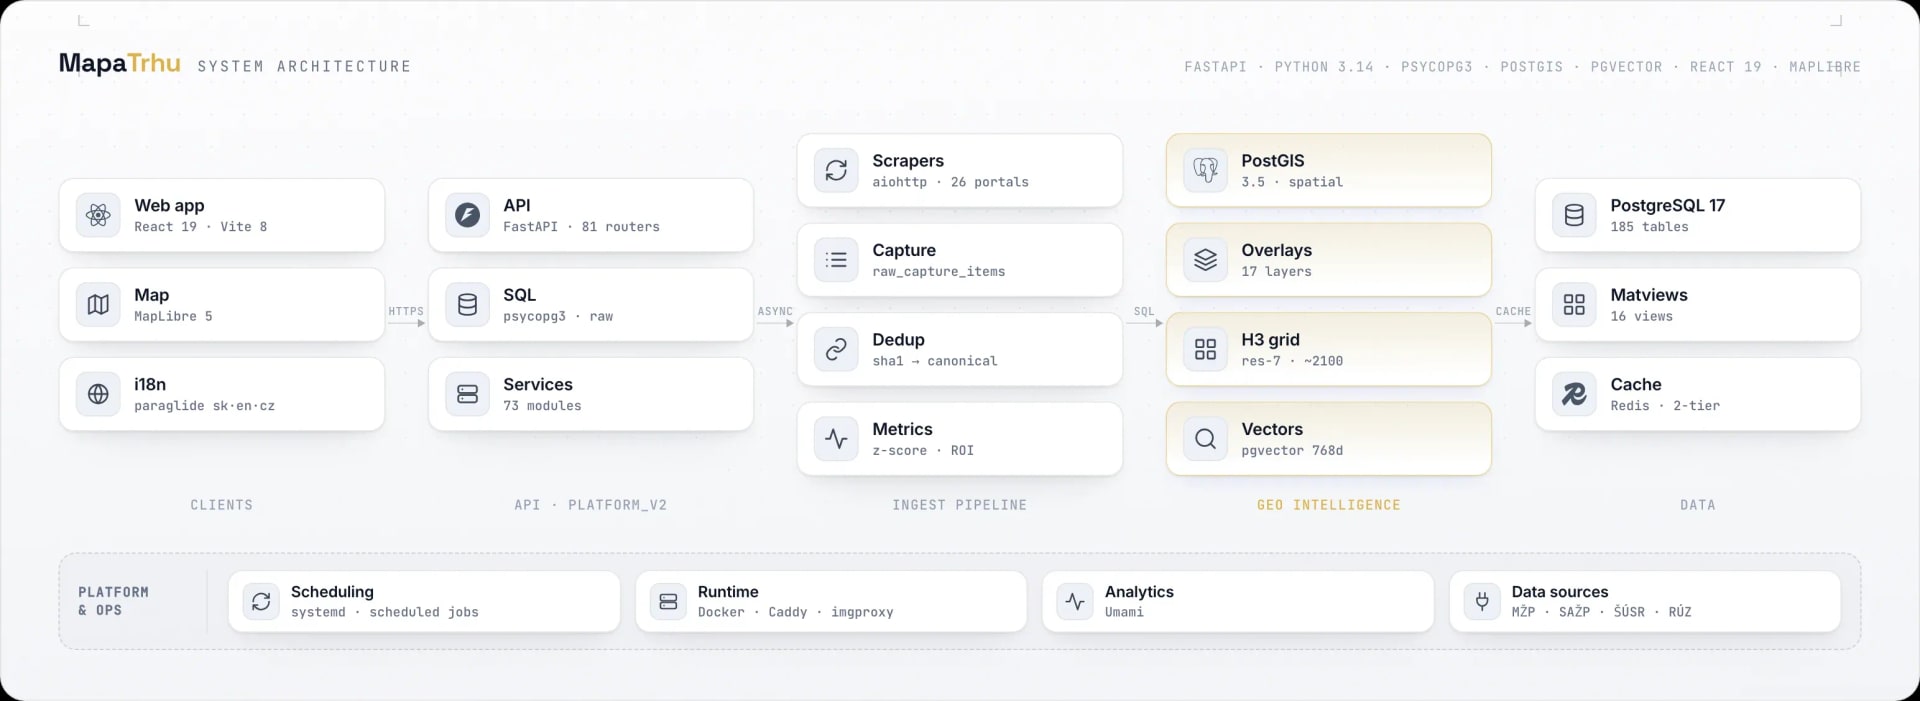Click the Redis logo icon on Cache card

(x=1574, y=394)
